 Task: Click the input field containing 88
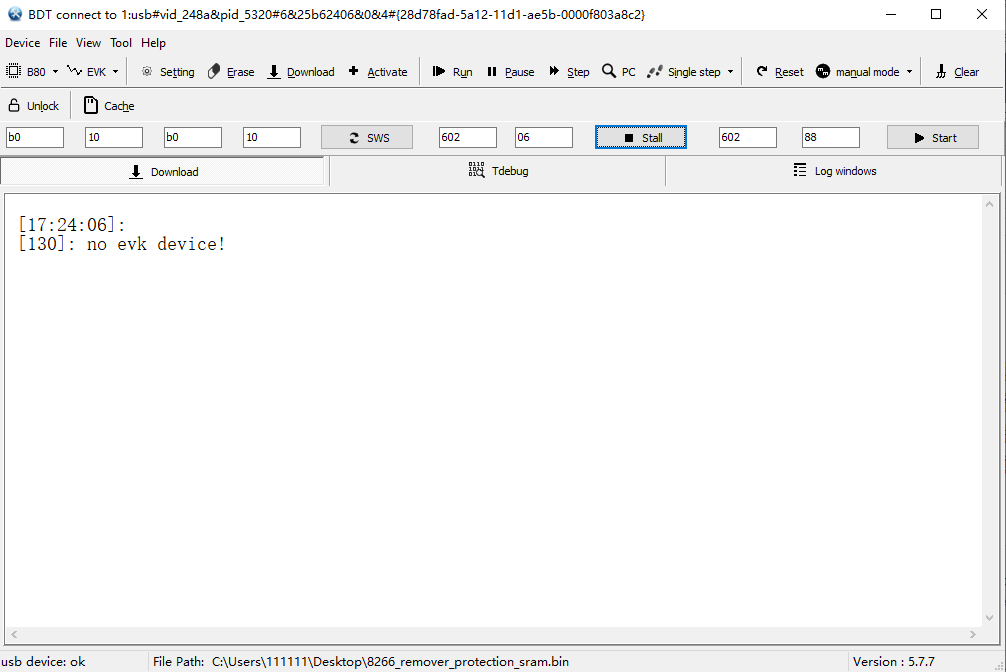[x=830, y=137]
